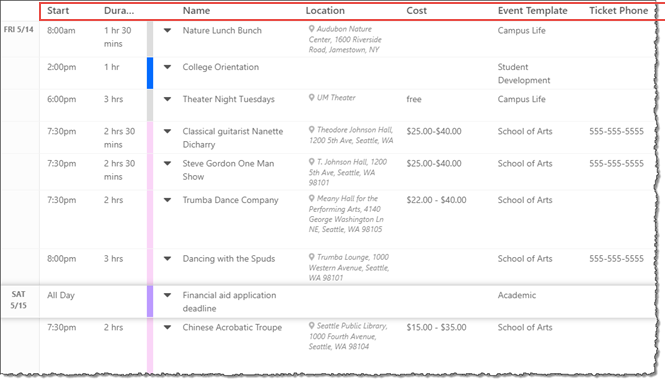The image size is (665, 382).
Task: Click the Audubon Nature Center map pin icon
Action: click(x=312, y=29)
